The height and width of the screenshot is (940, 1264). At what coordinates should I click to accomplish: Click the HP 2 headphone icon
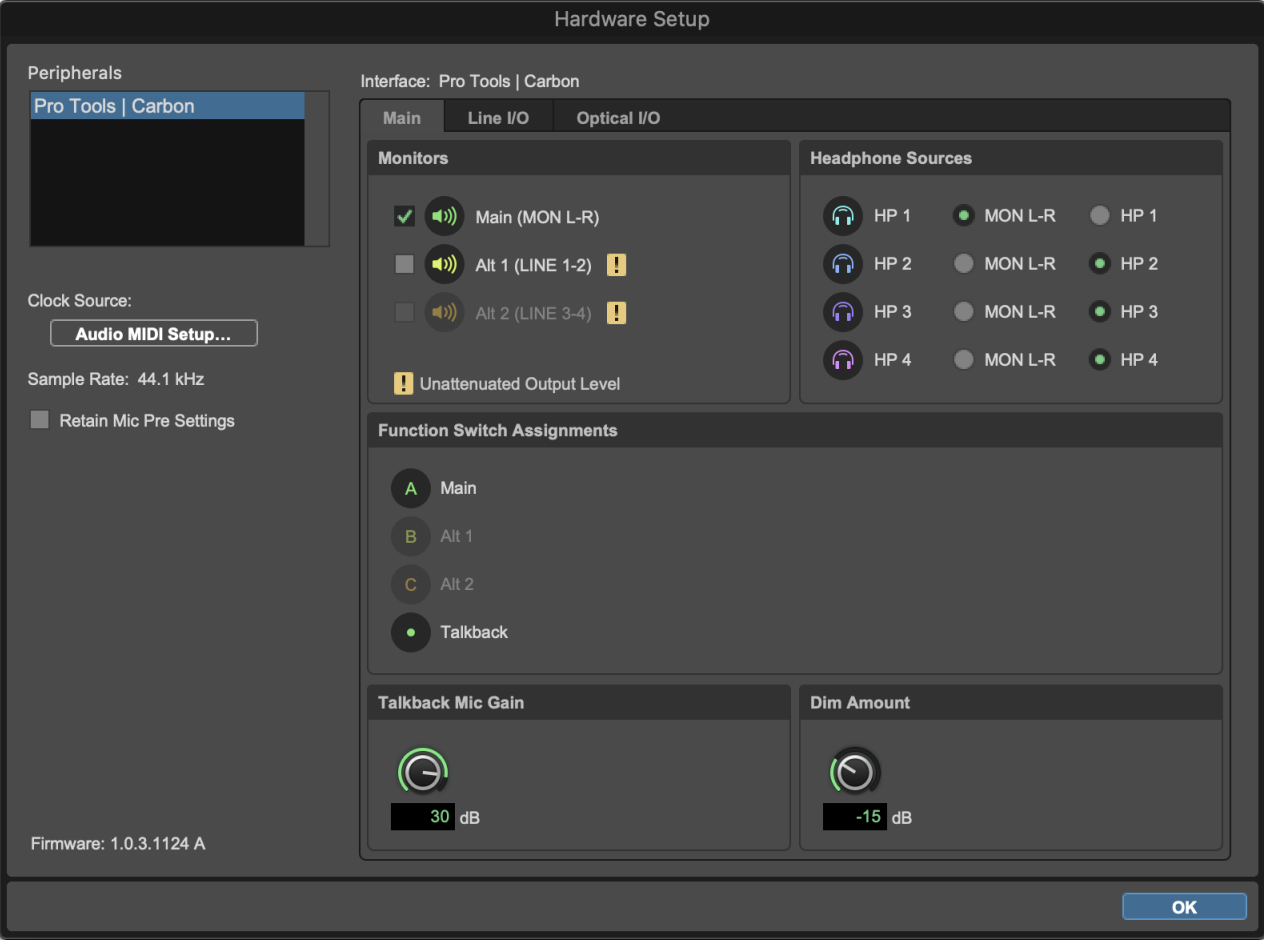843,264
